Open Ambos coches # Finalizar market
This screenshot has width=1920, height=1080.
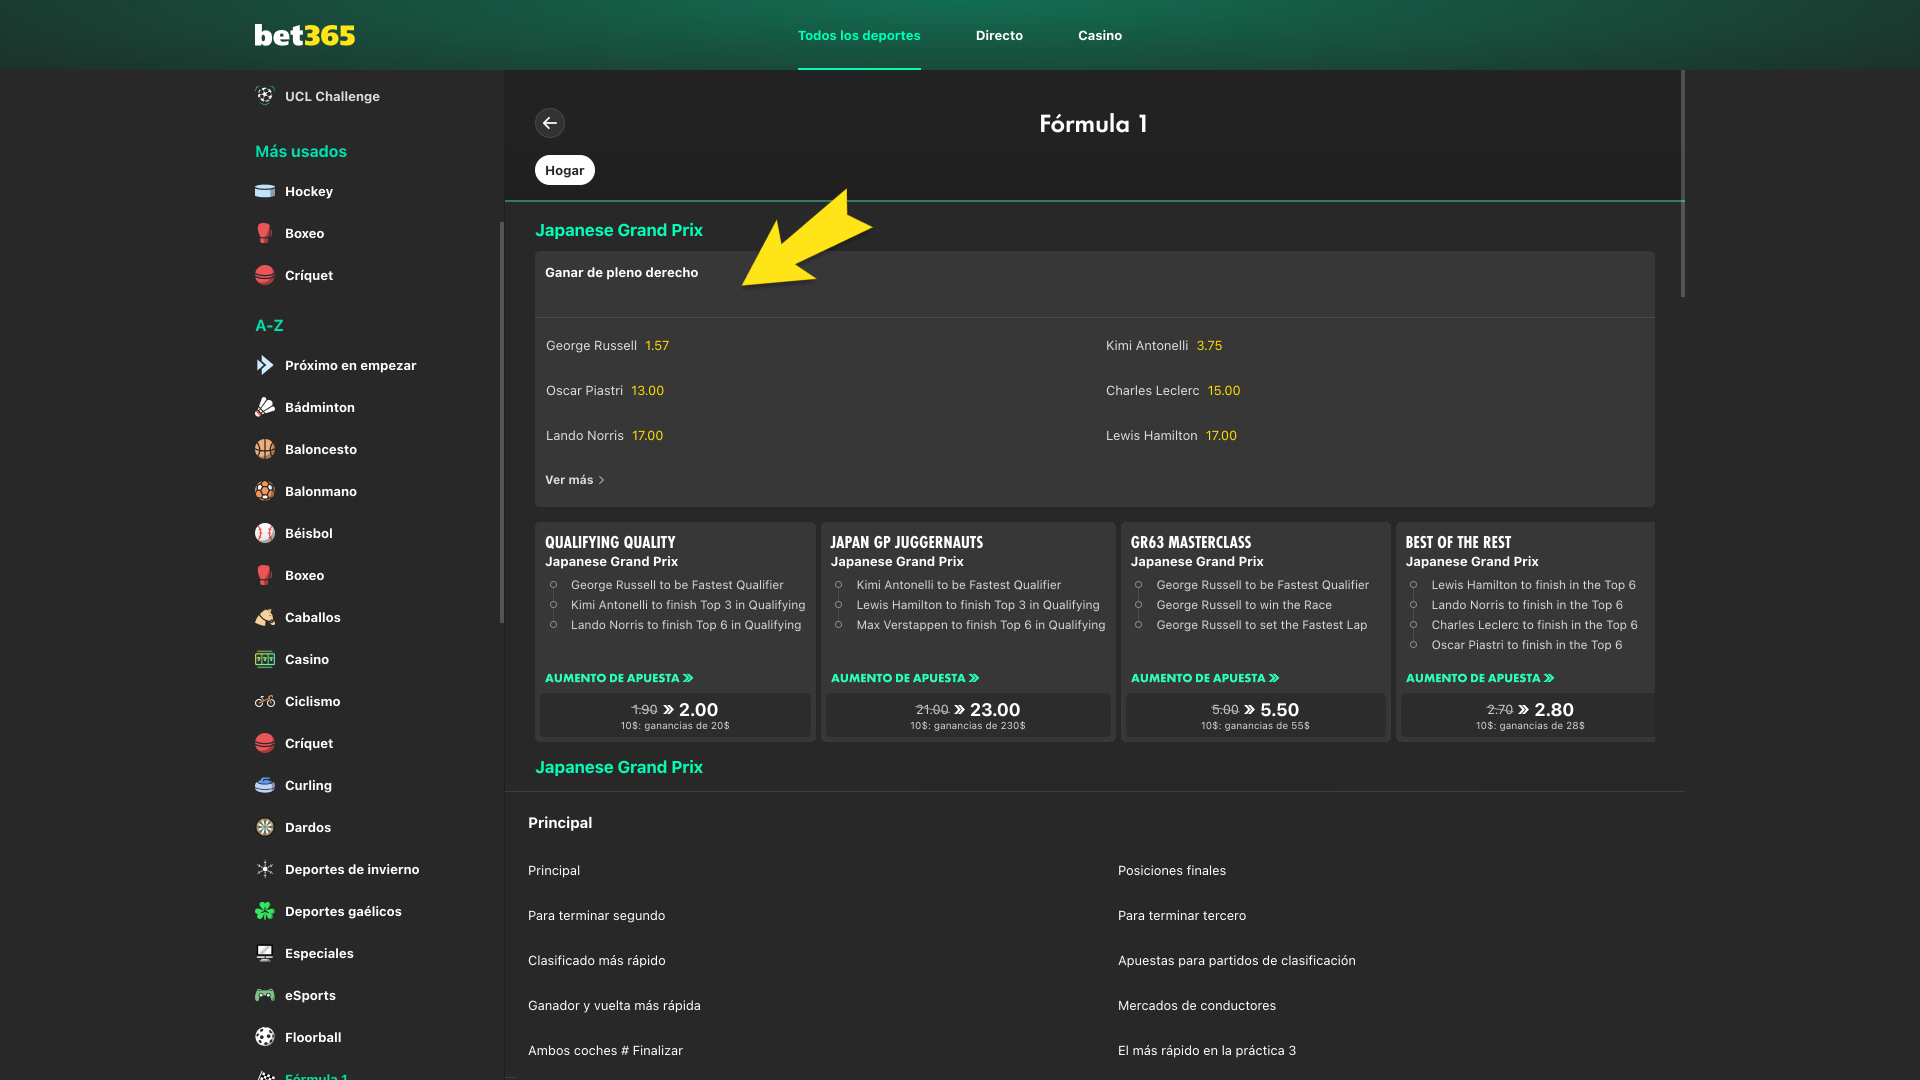click(x=605, y=1050)
